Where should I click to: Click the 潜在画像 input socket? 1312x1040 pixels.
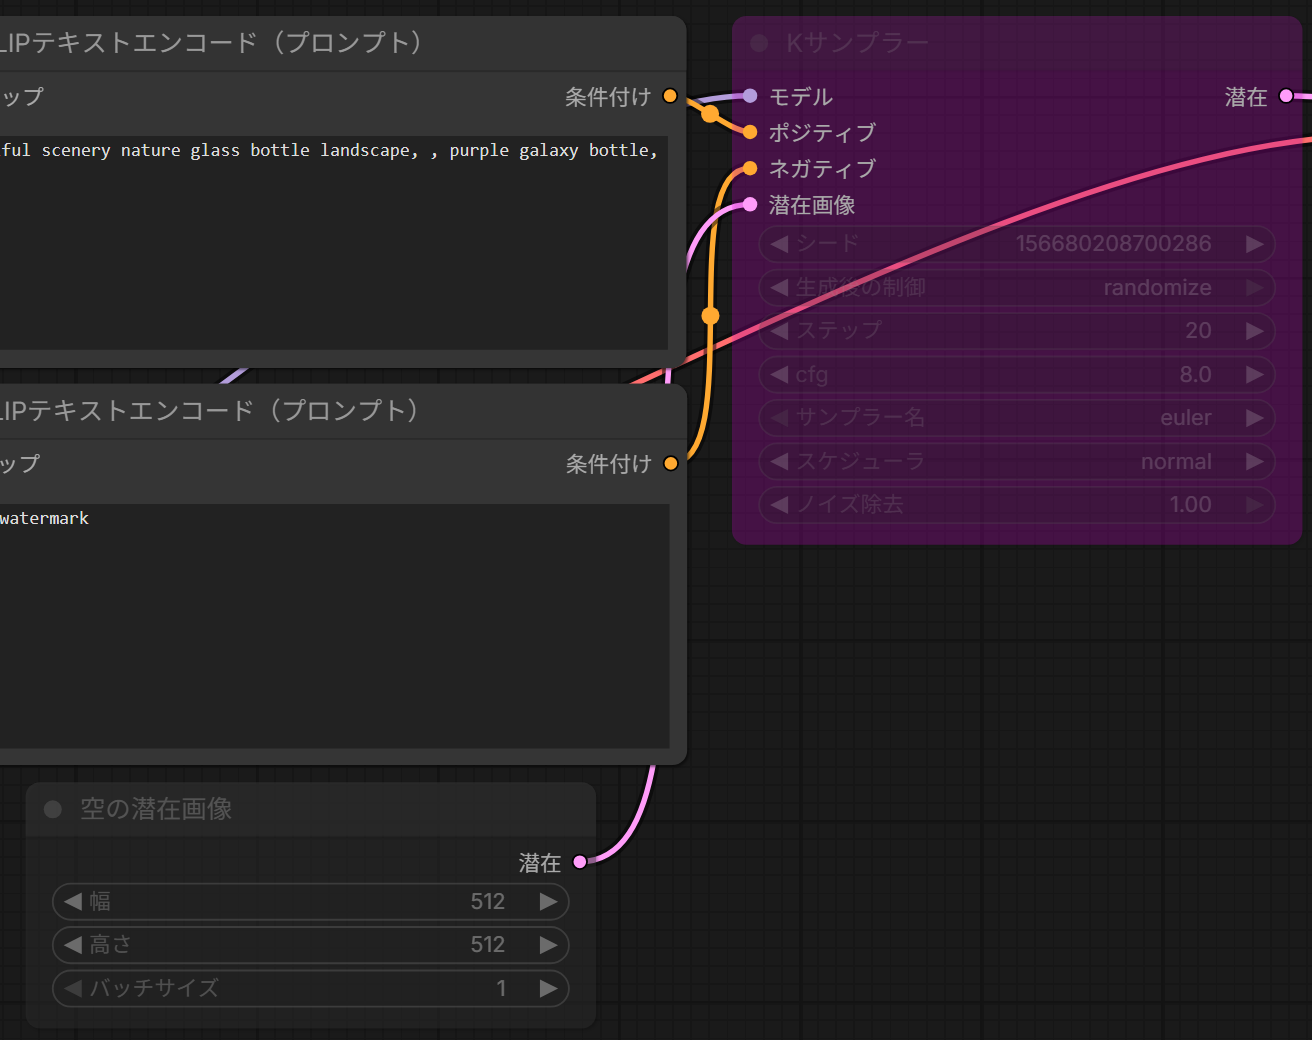tap(750, 204)
